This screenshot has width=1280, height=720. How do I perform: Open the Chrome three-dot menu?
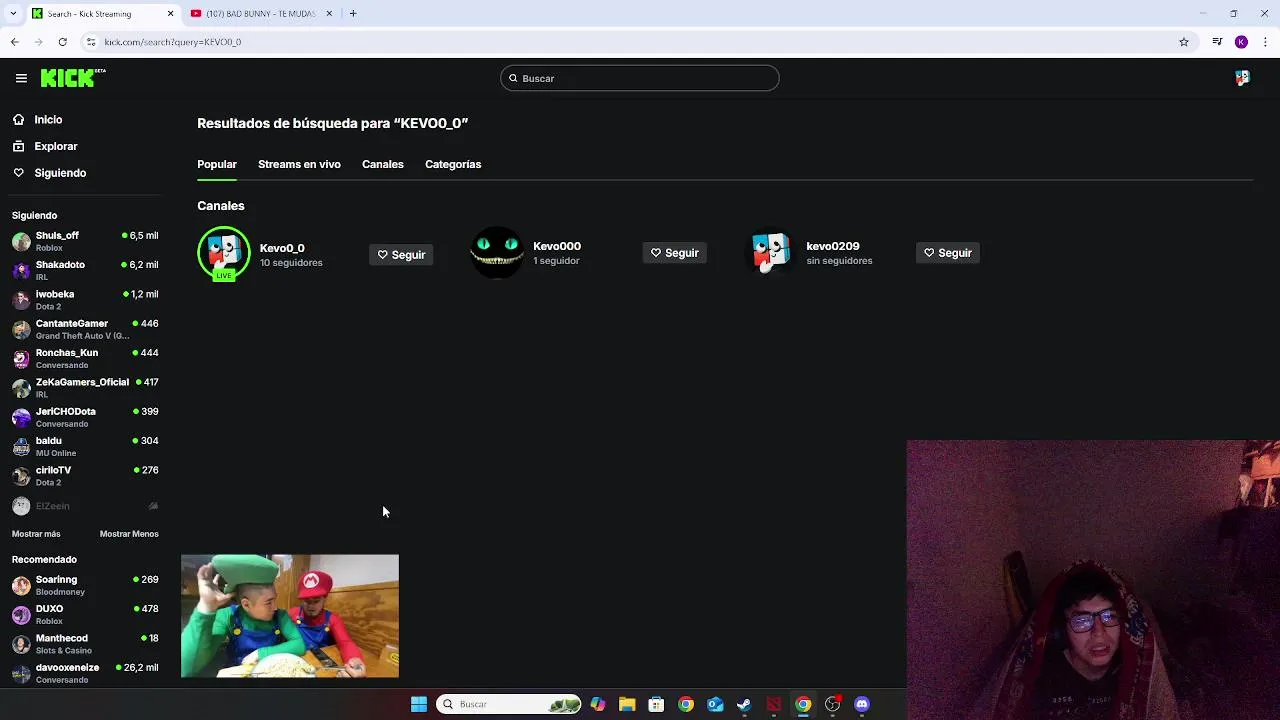click(1266, 42)
